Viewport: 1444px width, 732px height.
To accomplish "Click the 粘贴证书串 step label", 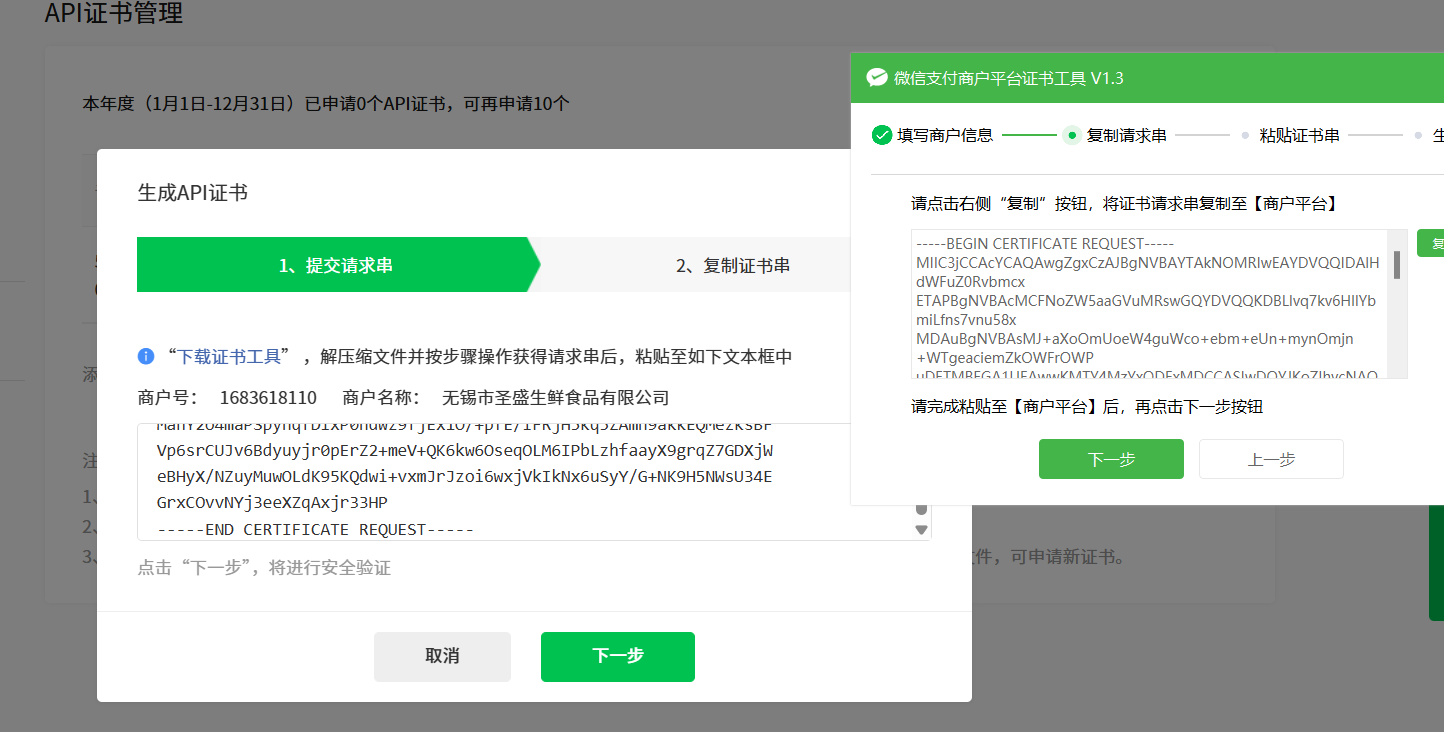I will click(x=1299, y=135).
